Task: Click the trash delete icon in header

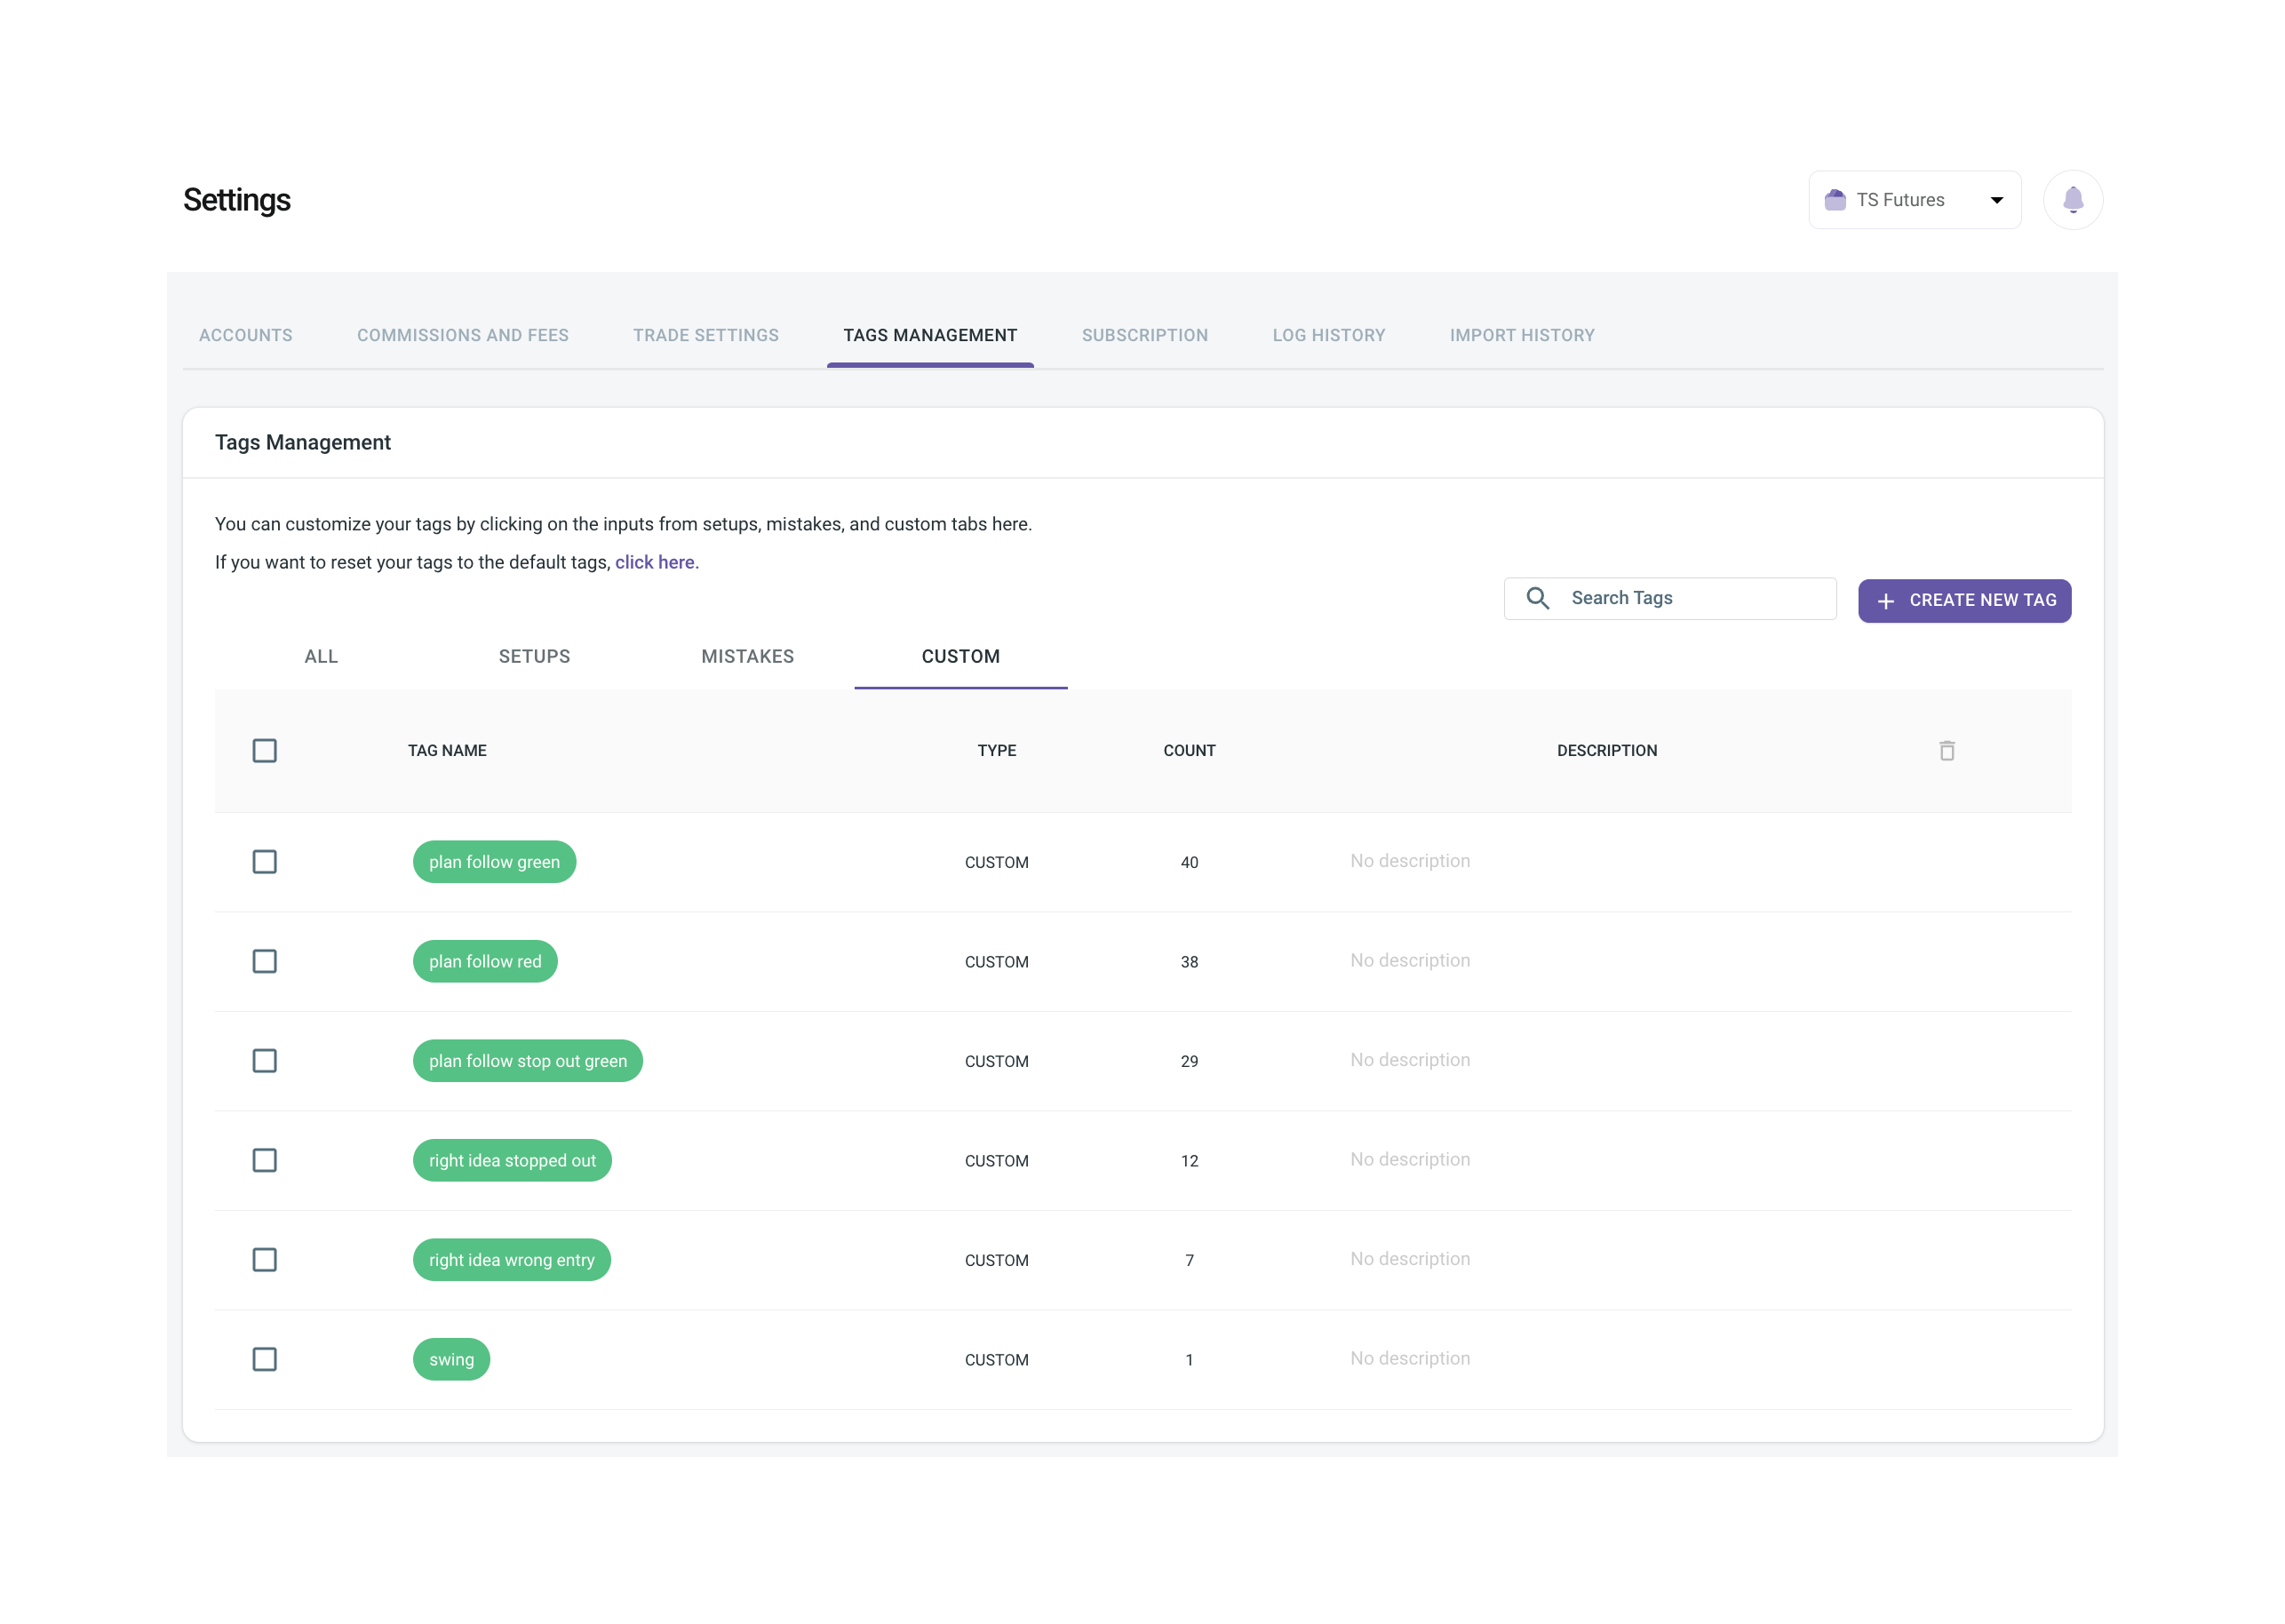Action: click(x=1946, y=751)
